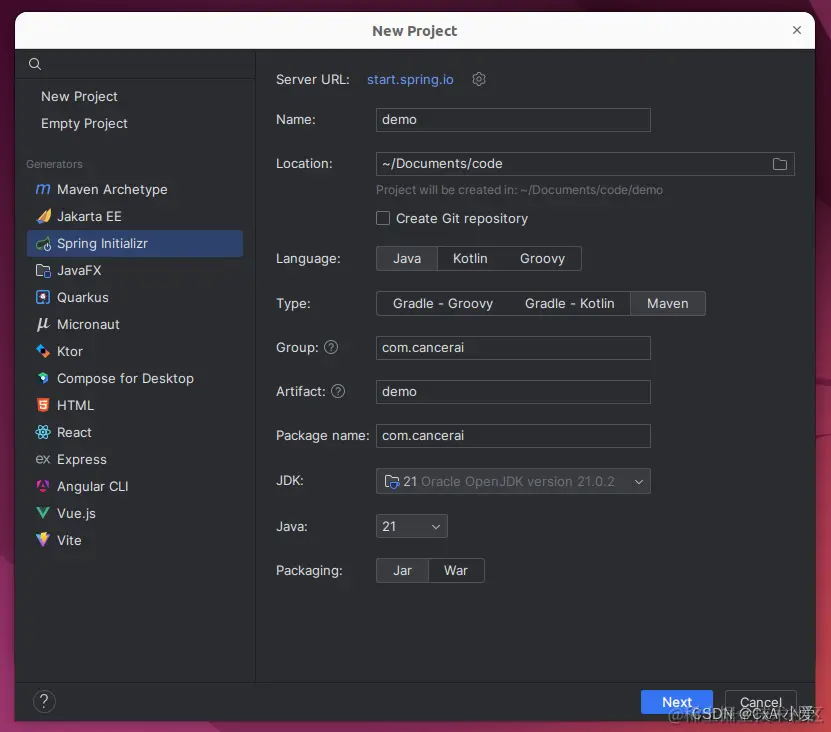Select JavaFX generator label

[x=79, y=270]
